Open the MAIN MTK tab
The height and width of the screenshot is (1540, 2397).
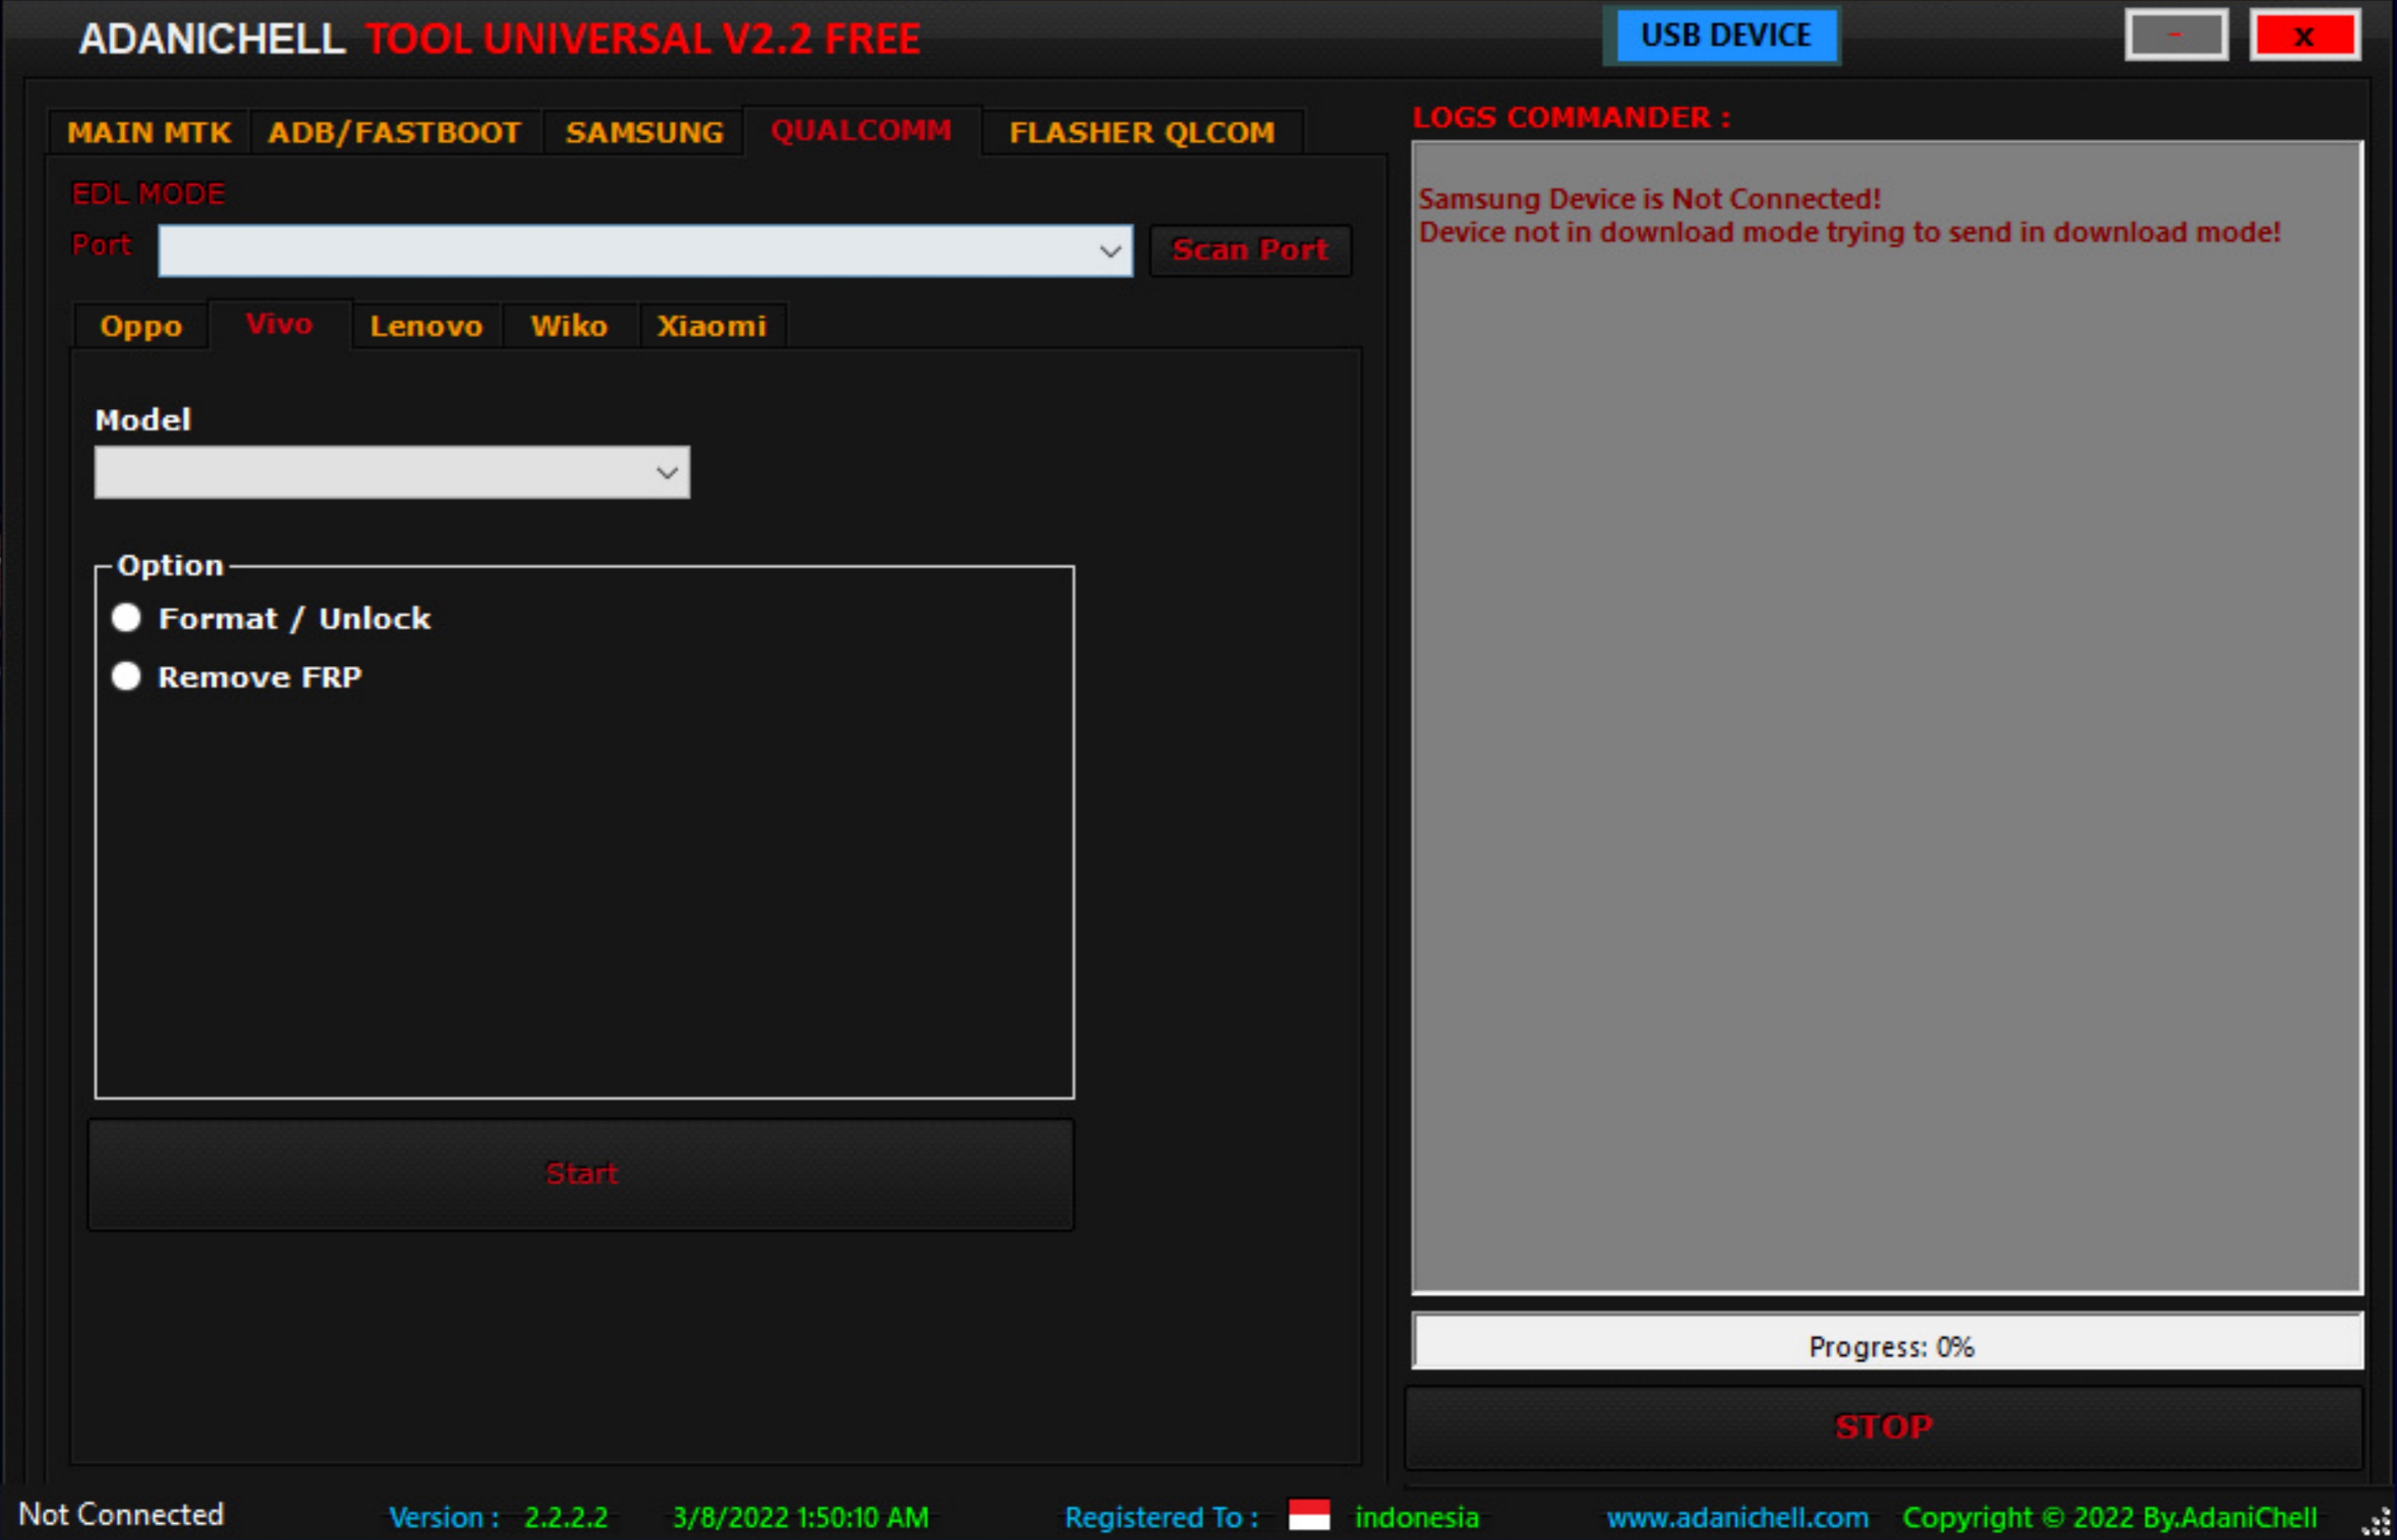coord(149,132)
